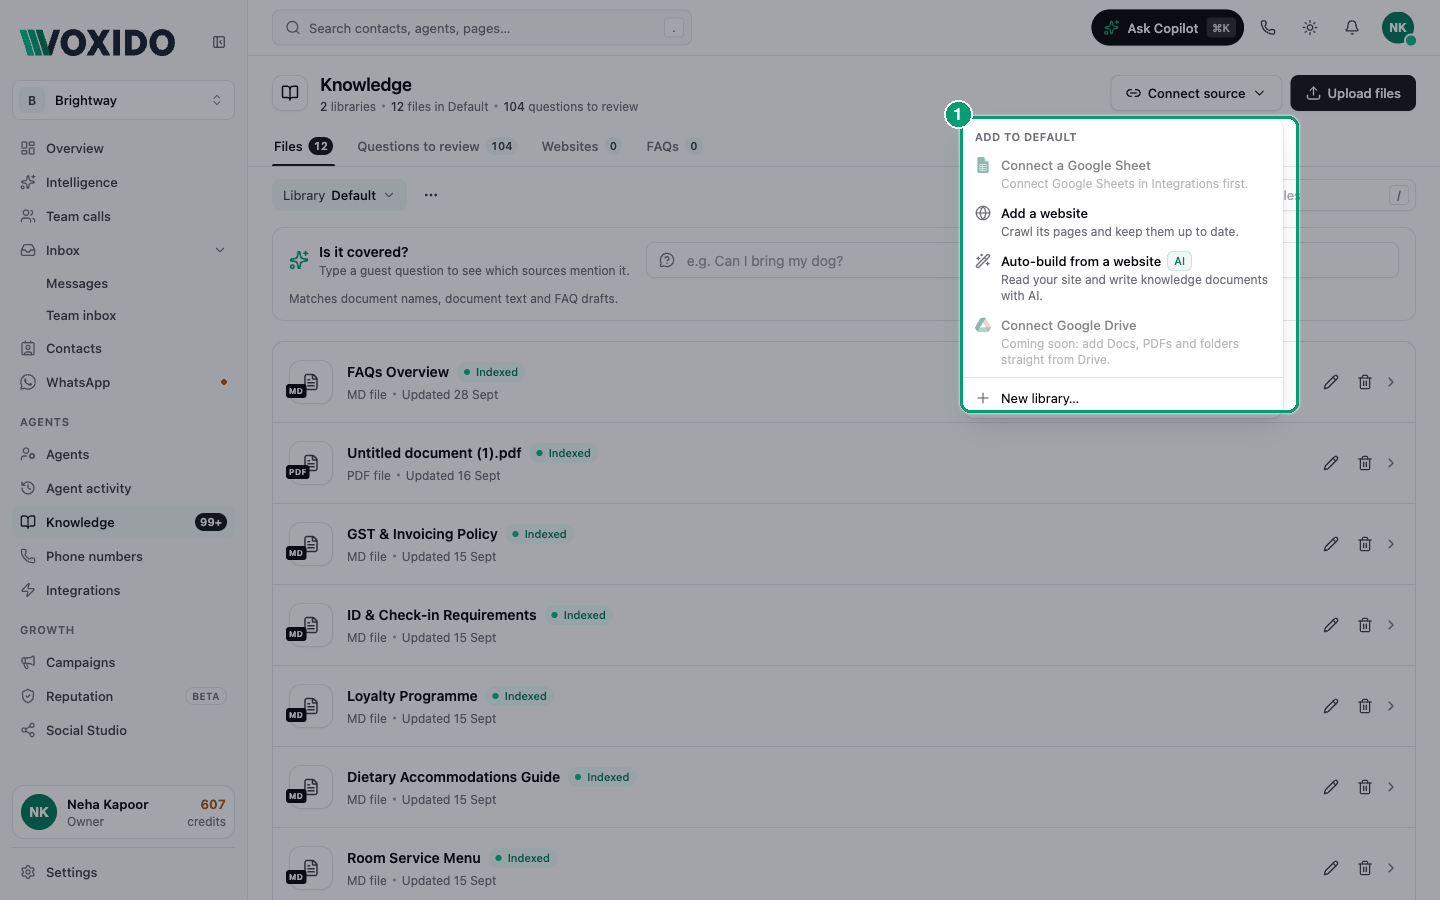Expand the GST & Invoicing Policy row chevron
The image size is (1440, 900).
(x=1391, y=544)
